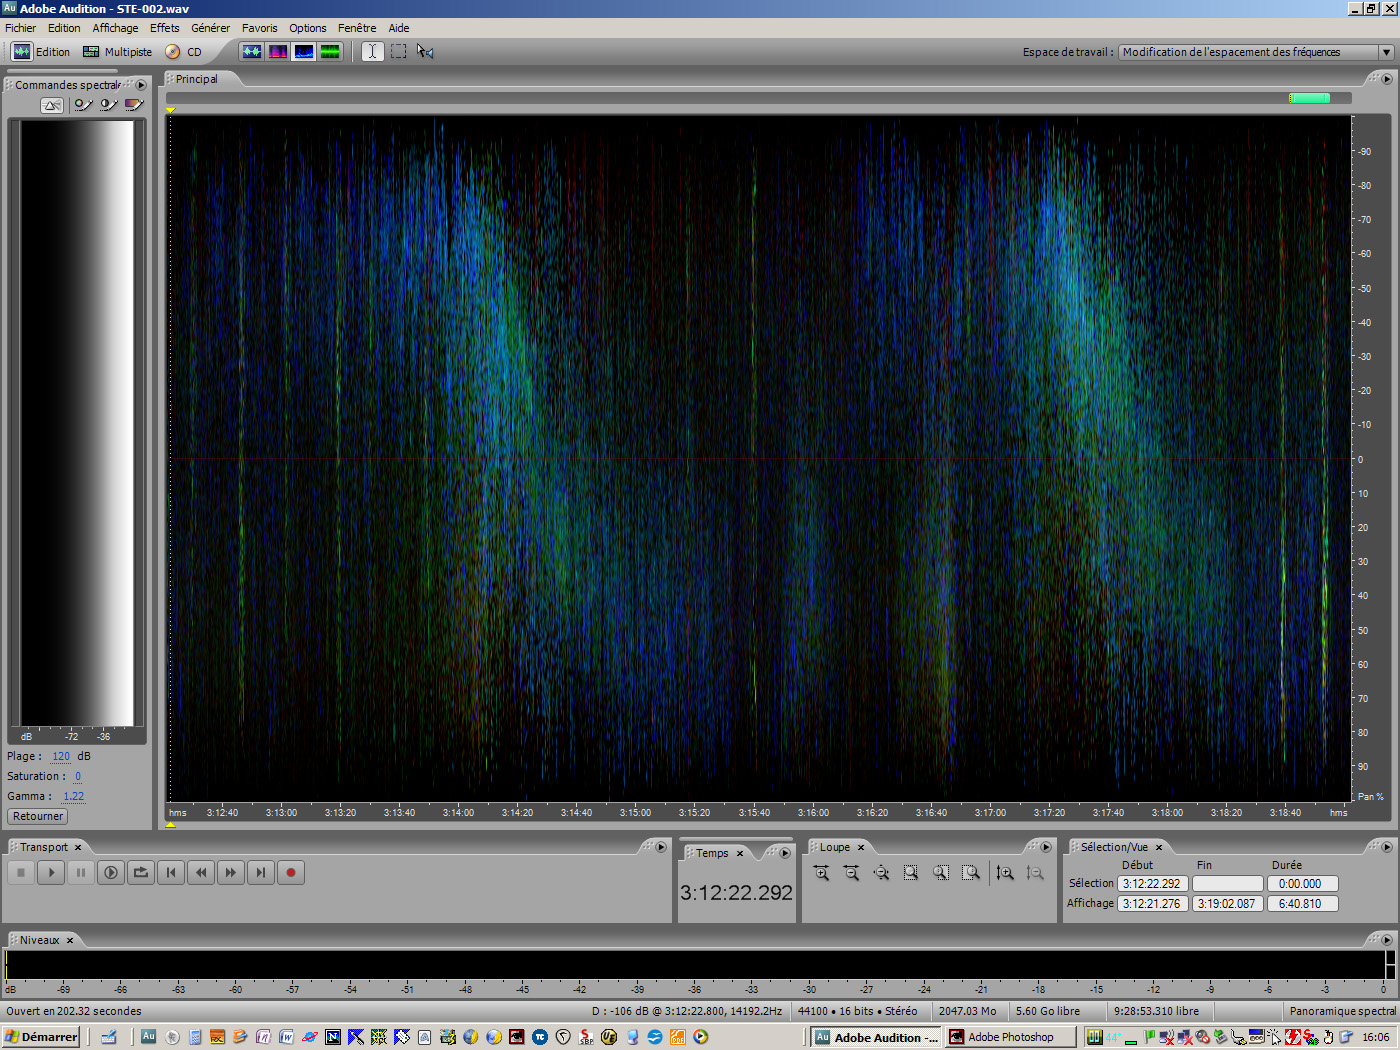
Task: Jump to the end transport button
Action: (x=261, y=873)
